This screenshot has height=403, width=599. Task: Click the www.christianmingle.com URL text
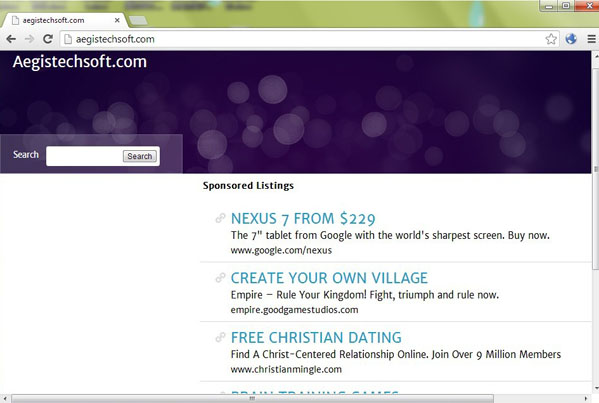[x=286, y=369]
